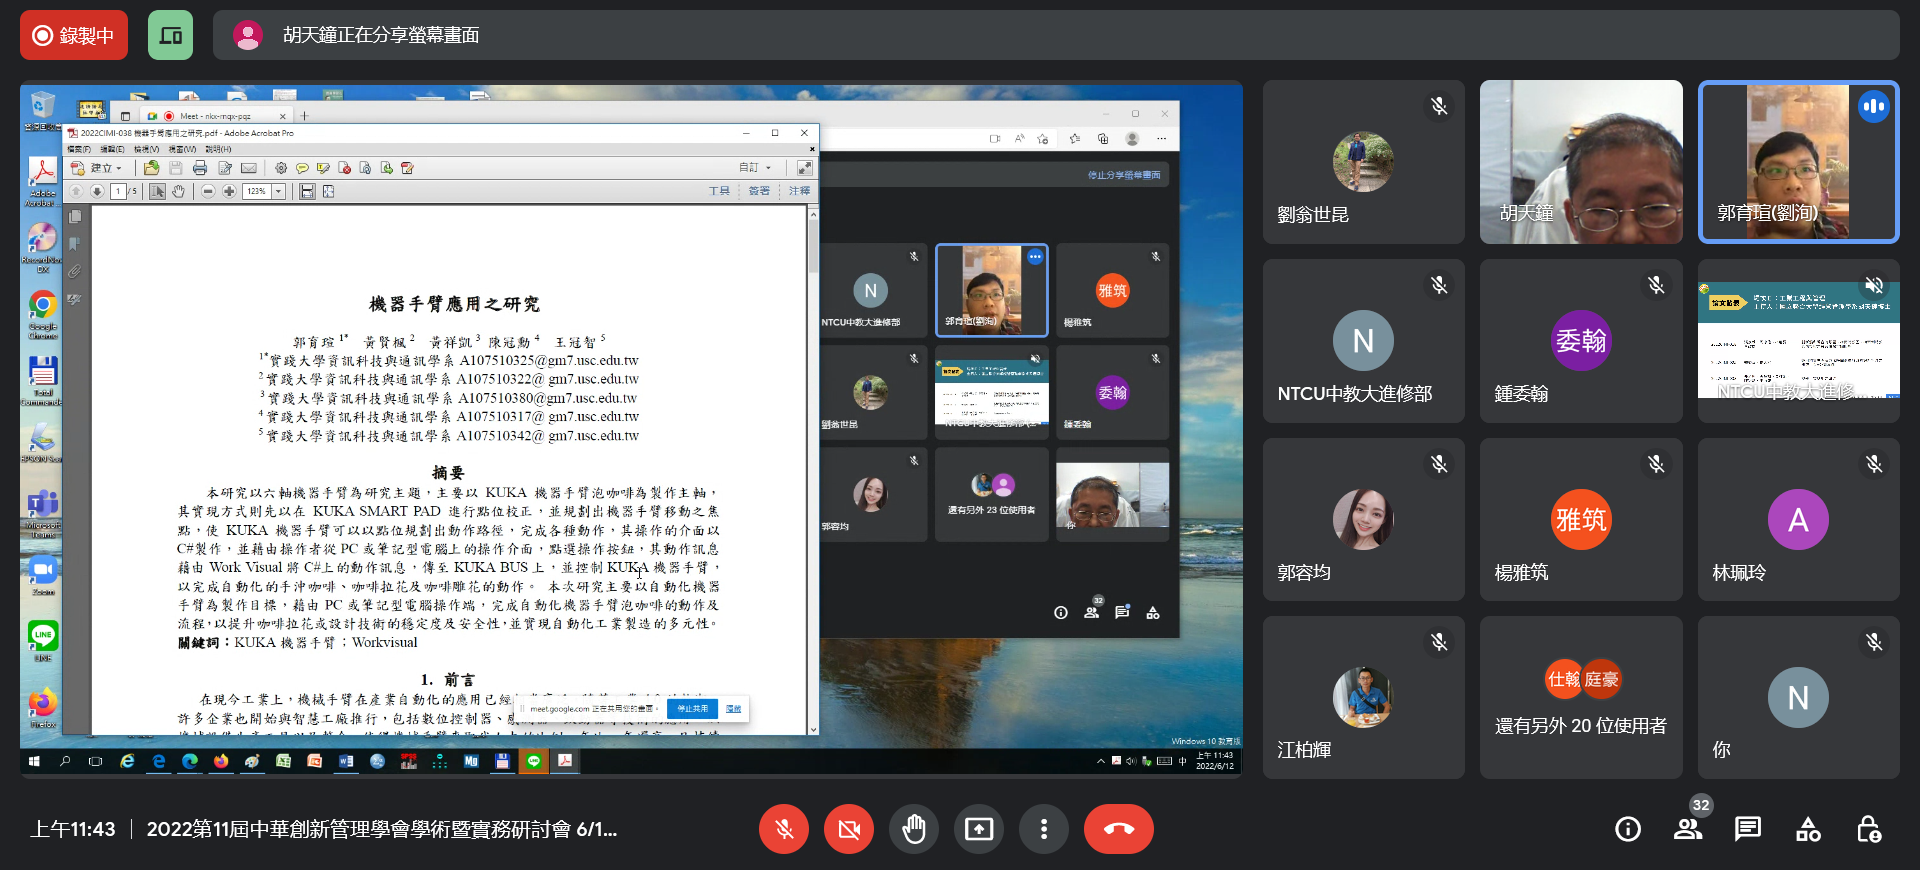Open the activities icon
1920x870 pixels.
(1807, 829)
